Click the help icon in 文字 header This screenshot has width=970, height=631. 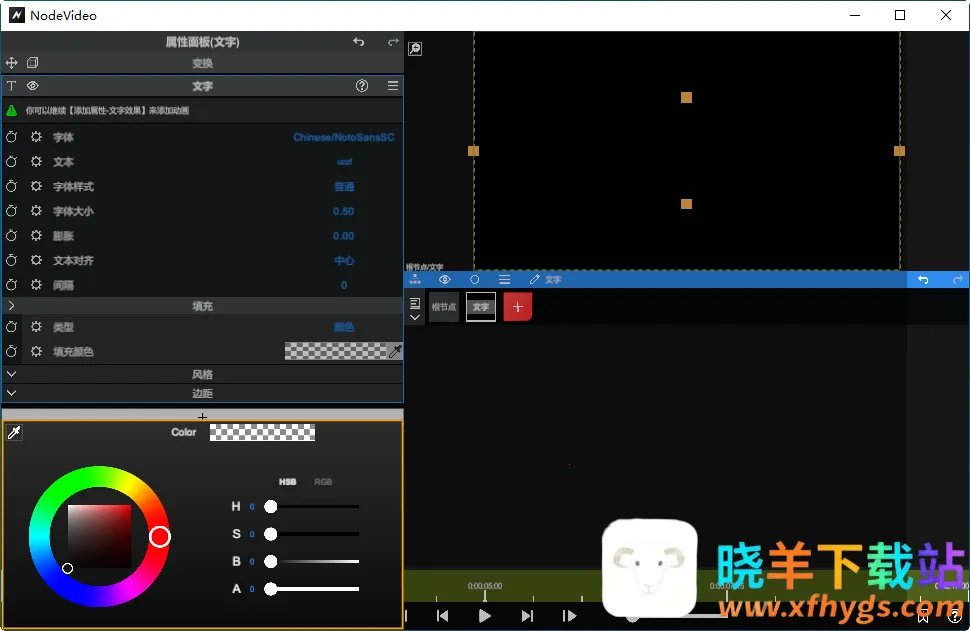pyautogui.click(x=362, y=86)
